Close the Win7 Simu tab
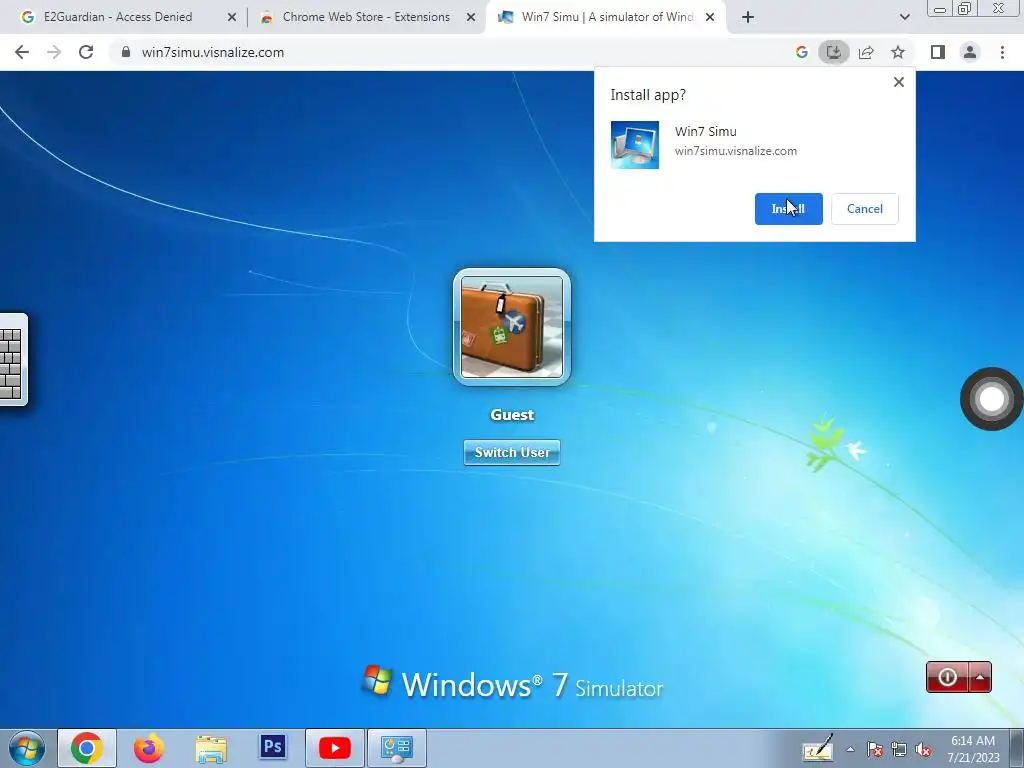Screen dimensions: 1024x768 pyautogui.click(x=710, y=18)
